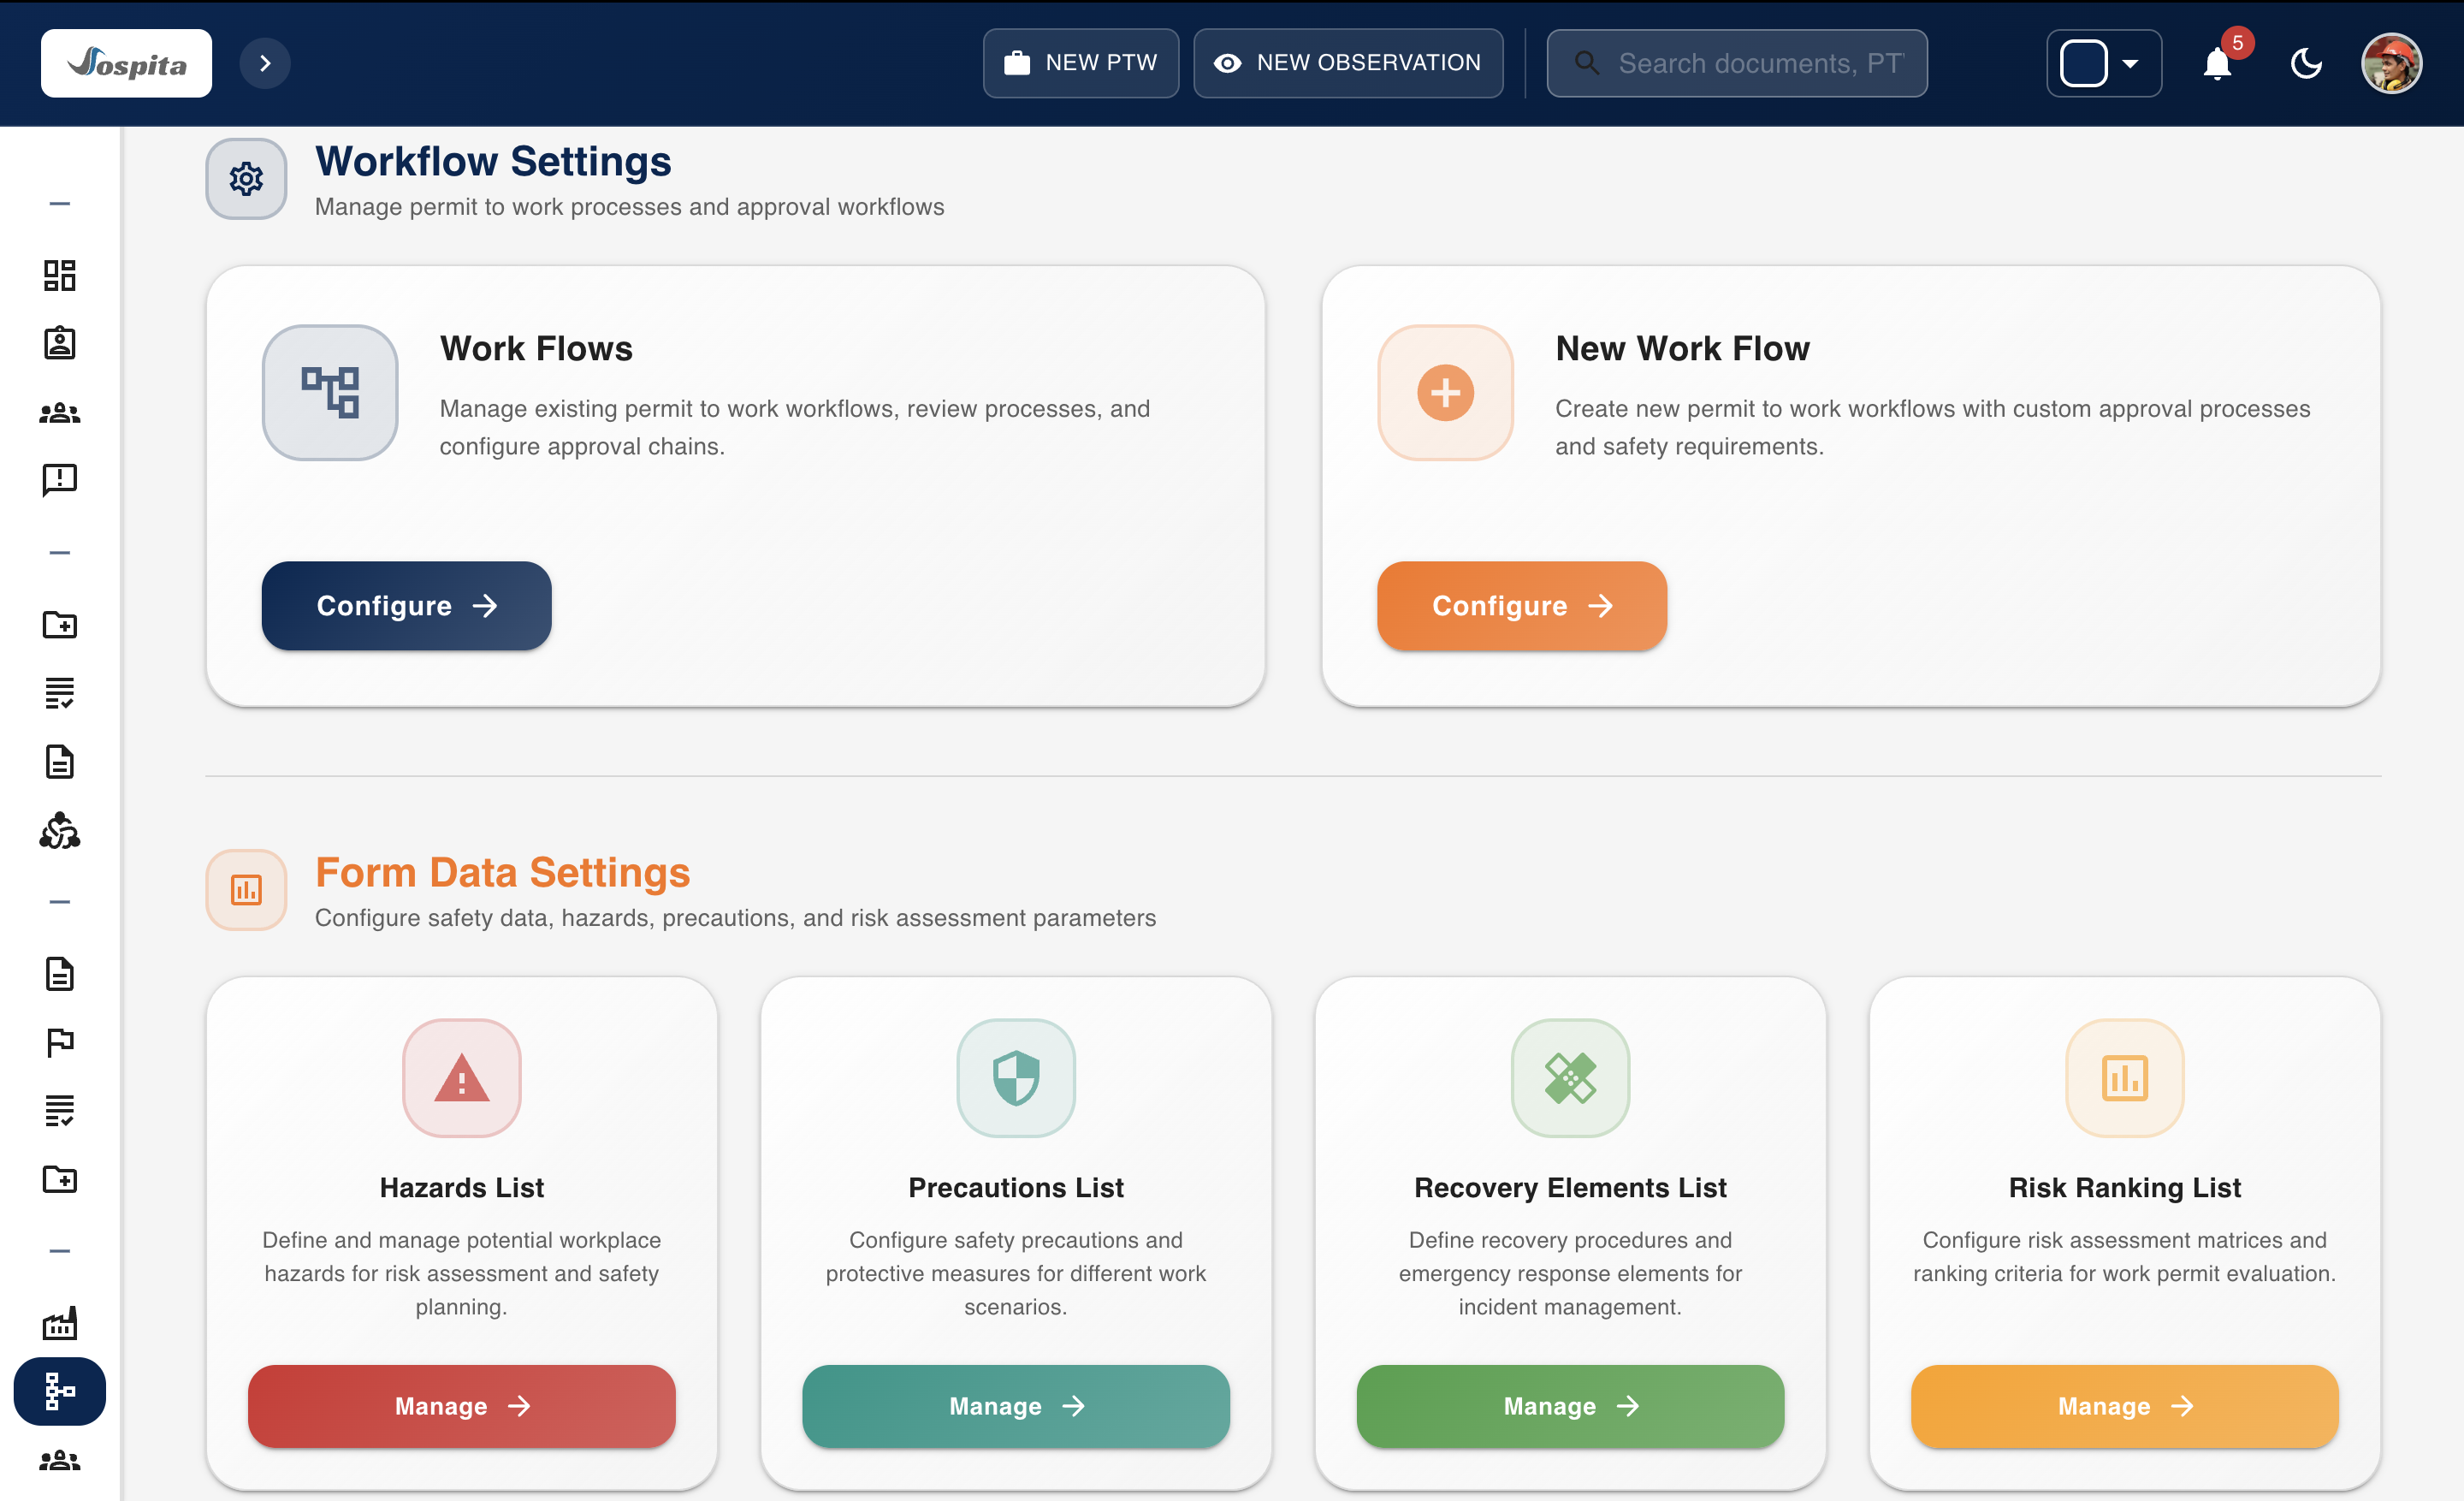Open the flag icon in sidebar
The width and height of the screenshot is (2464, 1501).
(x=60, y=1043)
